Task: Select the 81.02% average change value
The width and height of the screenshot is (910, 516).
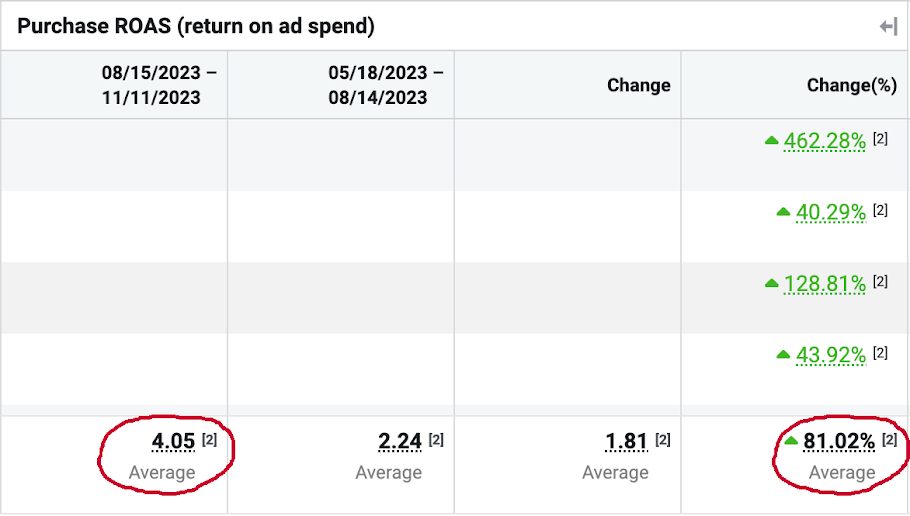Action: coord(840,441)
